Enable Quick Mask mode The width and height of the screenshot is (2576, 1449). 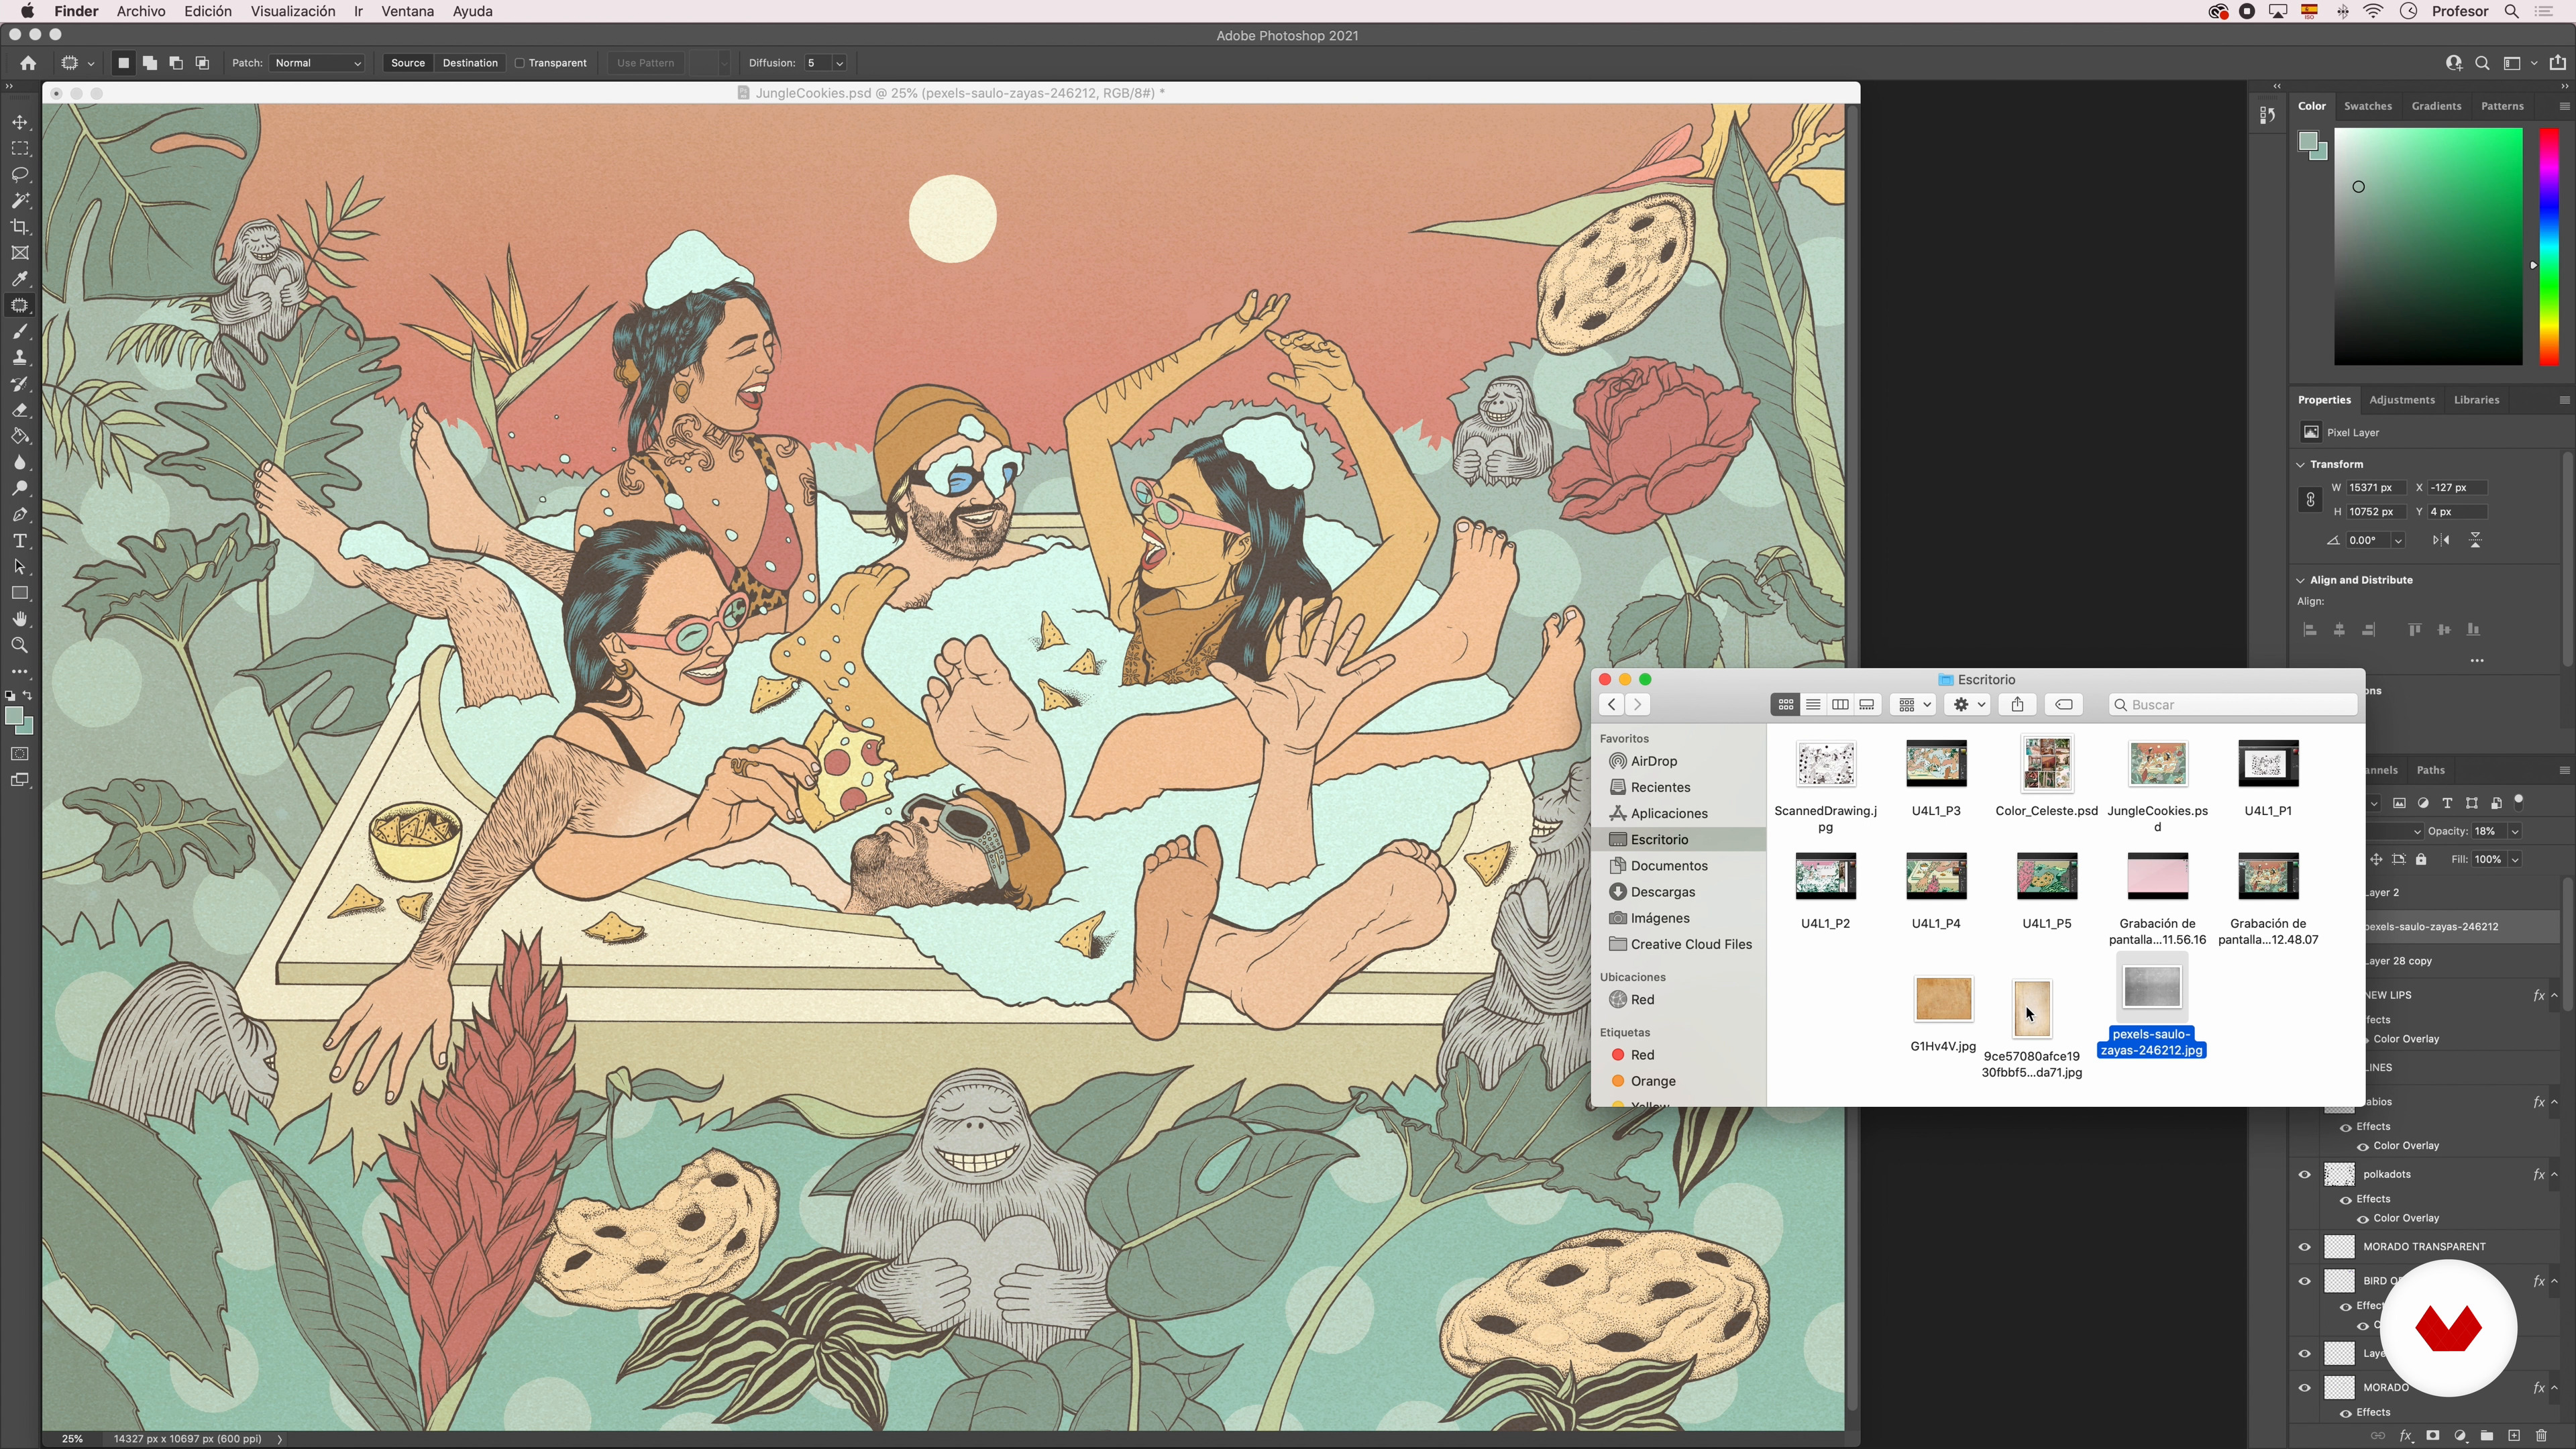(x=20, y=754)
